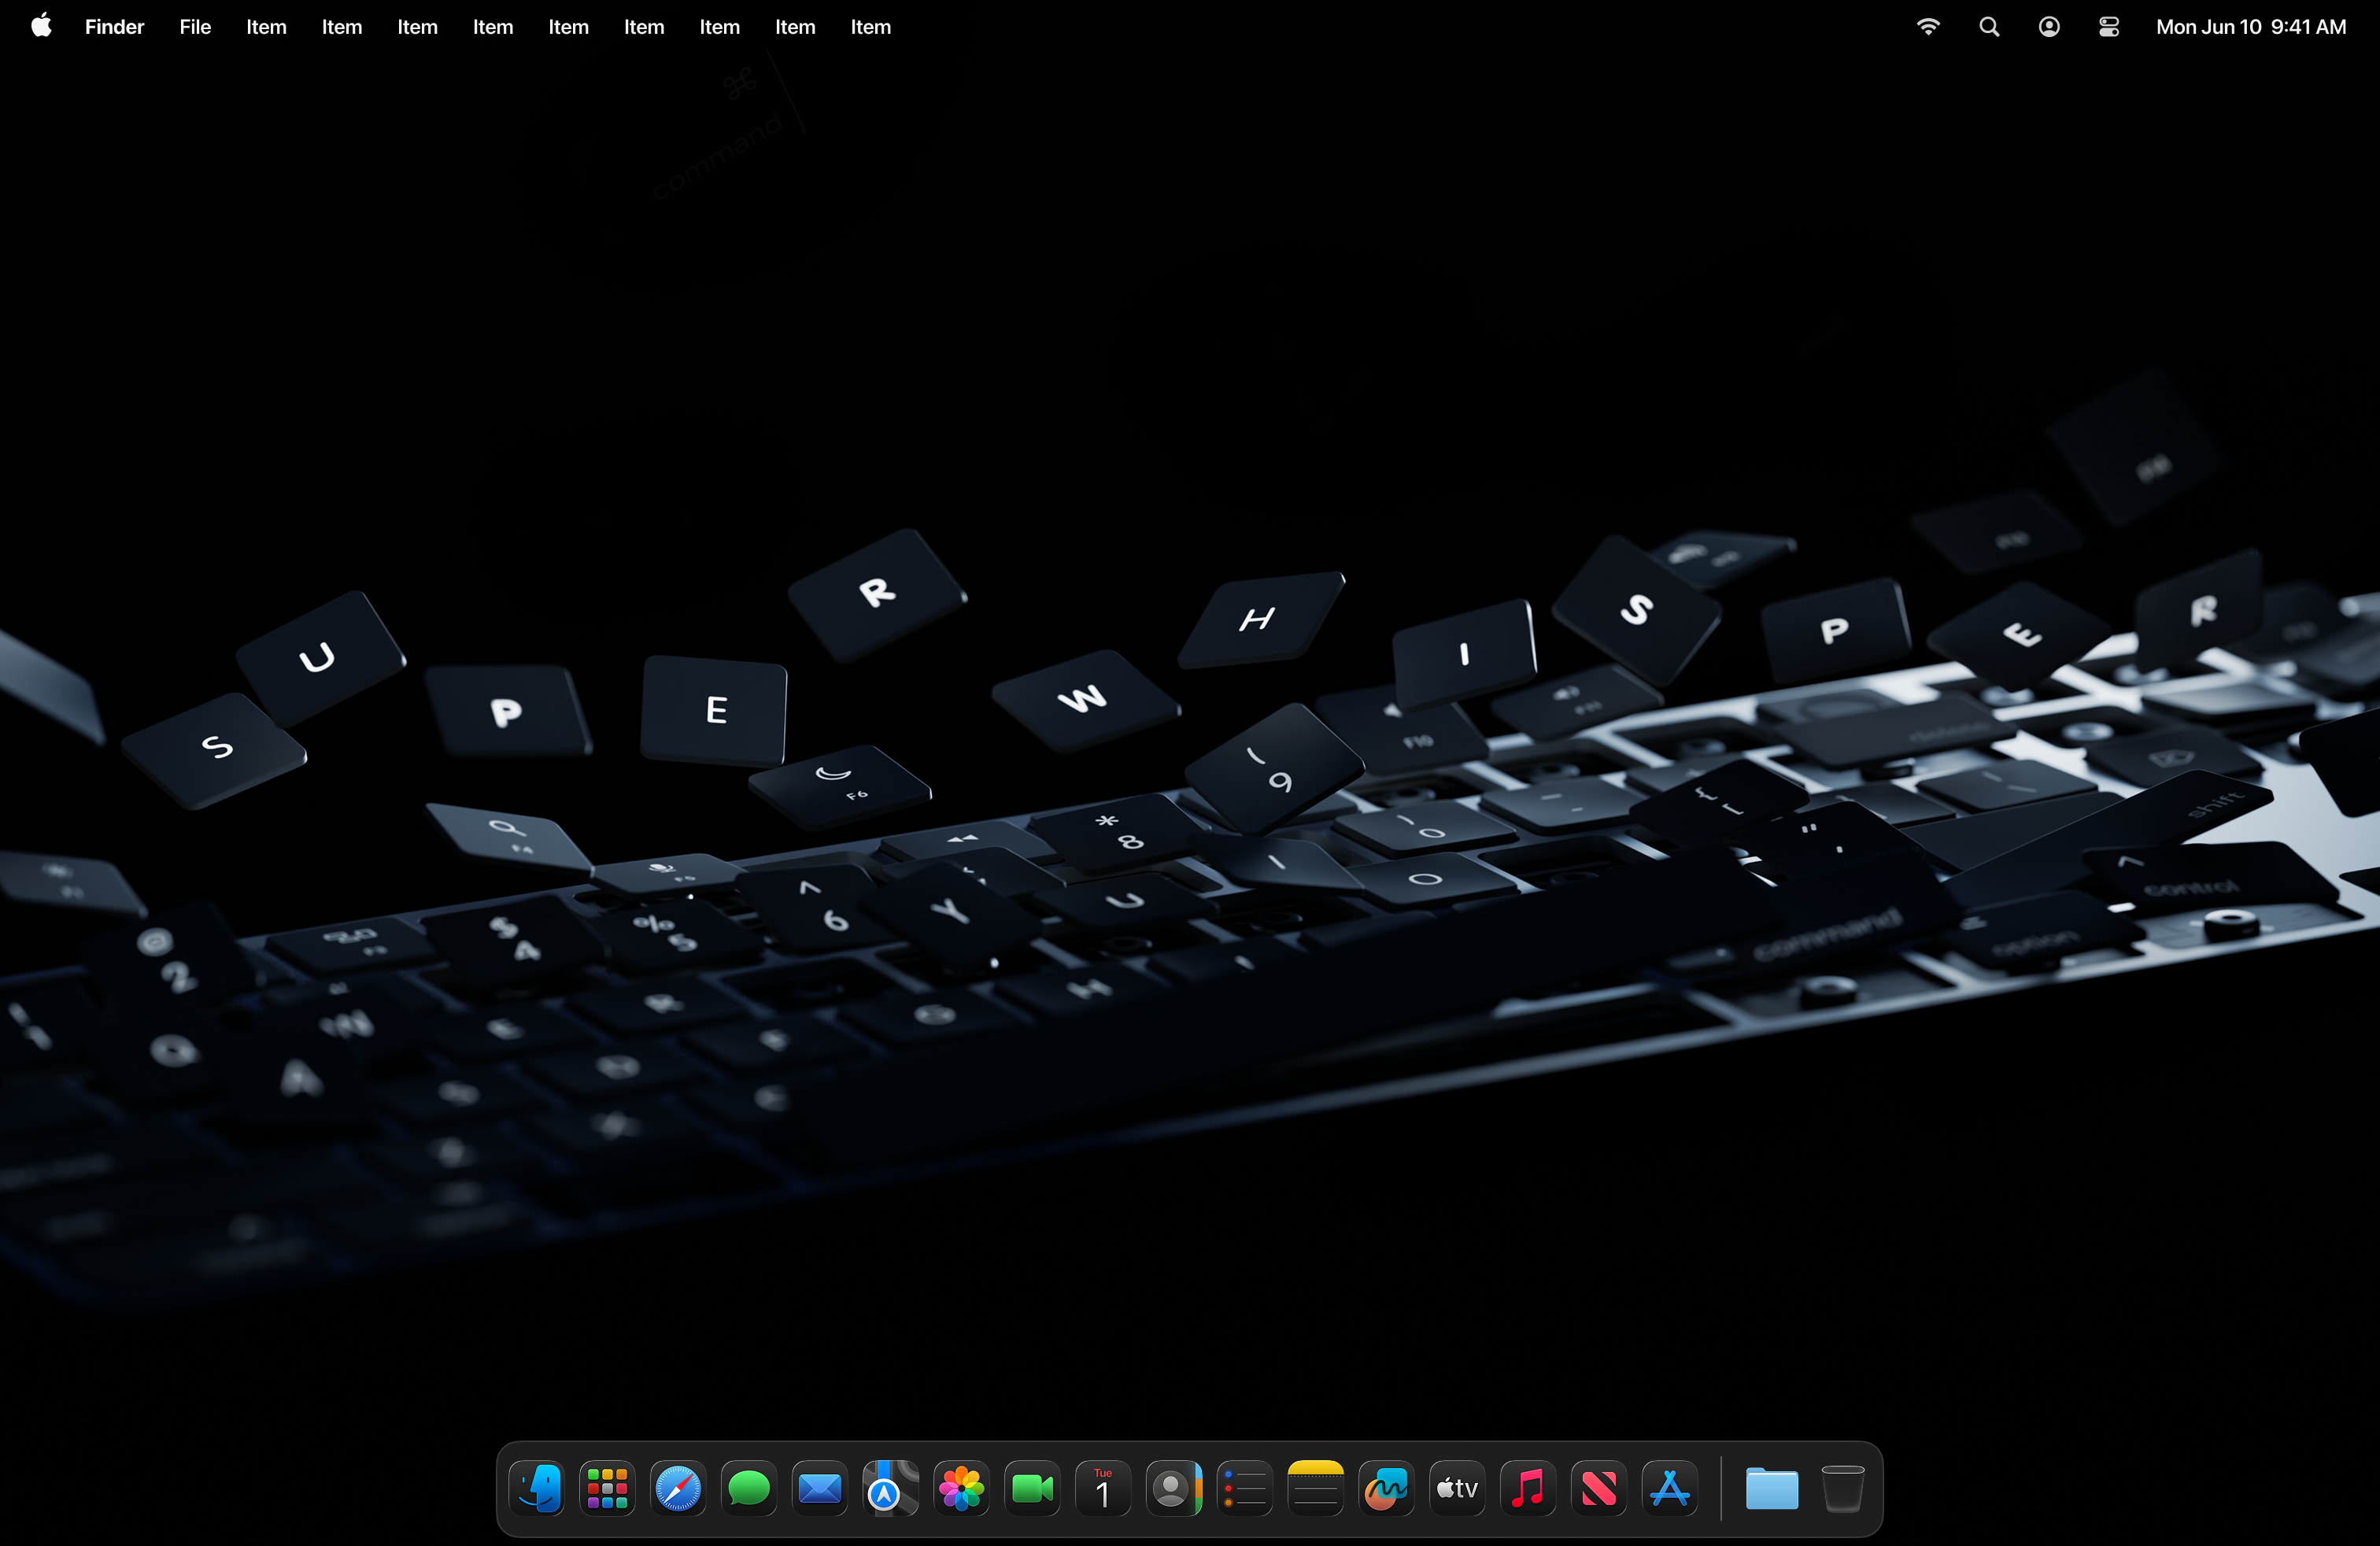Open the Finder menu in menu bar
Screen dimensions: 2380x1546
[114, 27]
